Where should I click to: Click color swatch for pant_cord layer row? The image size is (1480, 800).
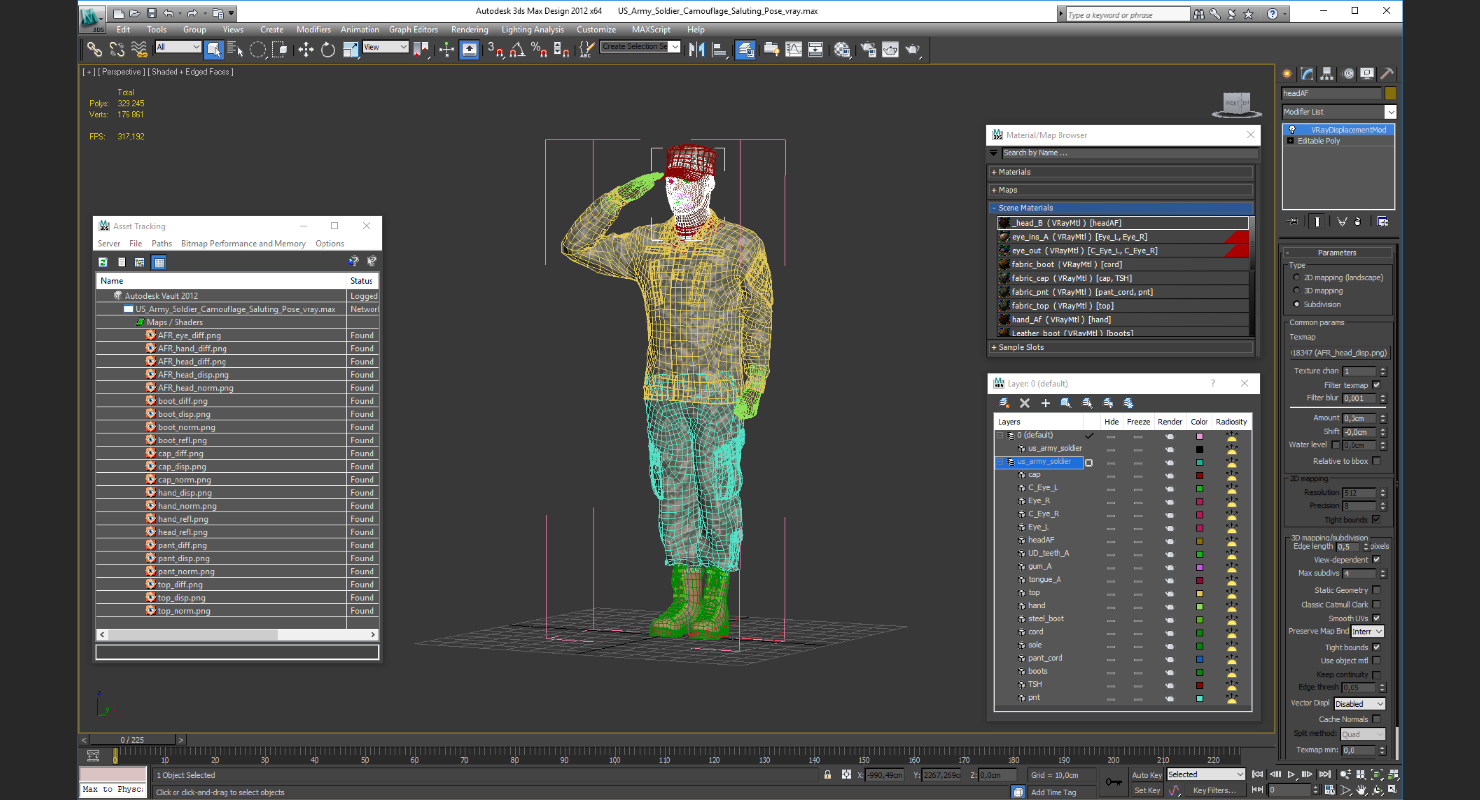pos(1199,658)
